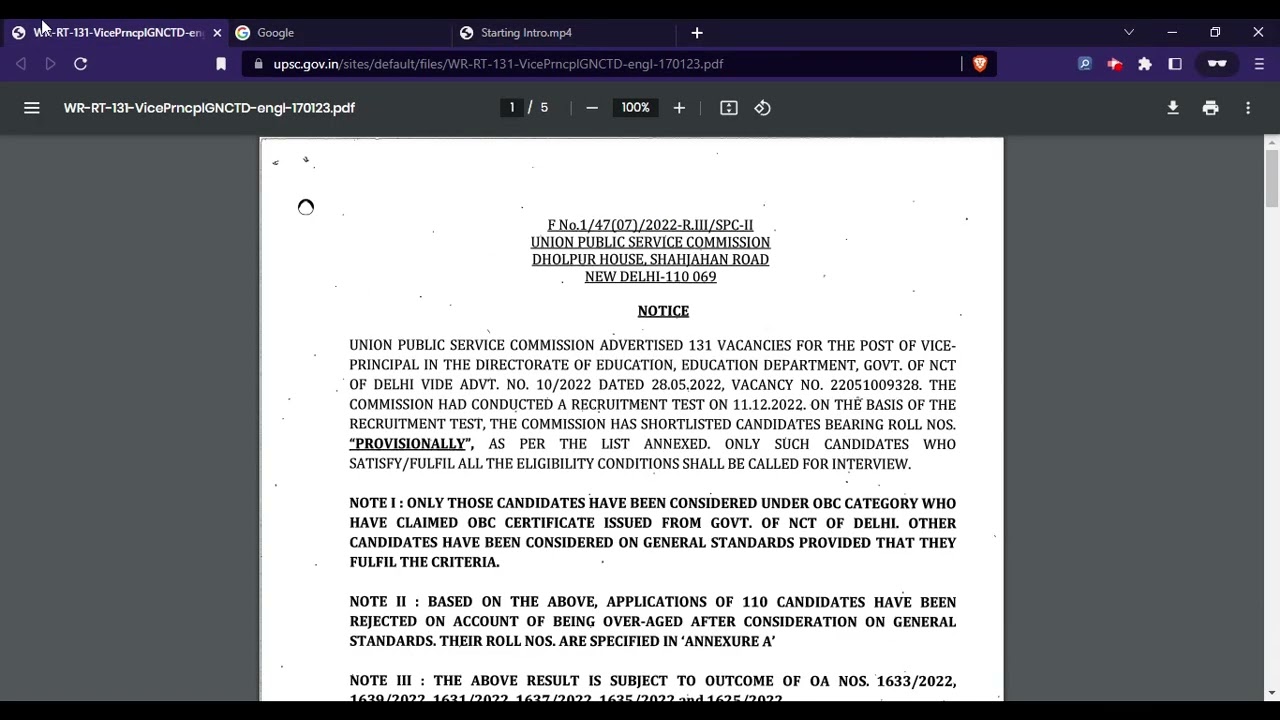Minimize the browser window
This screenshot has height=720, width=1280.
tap(1172, 33)
